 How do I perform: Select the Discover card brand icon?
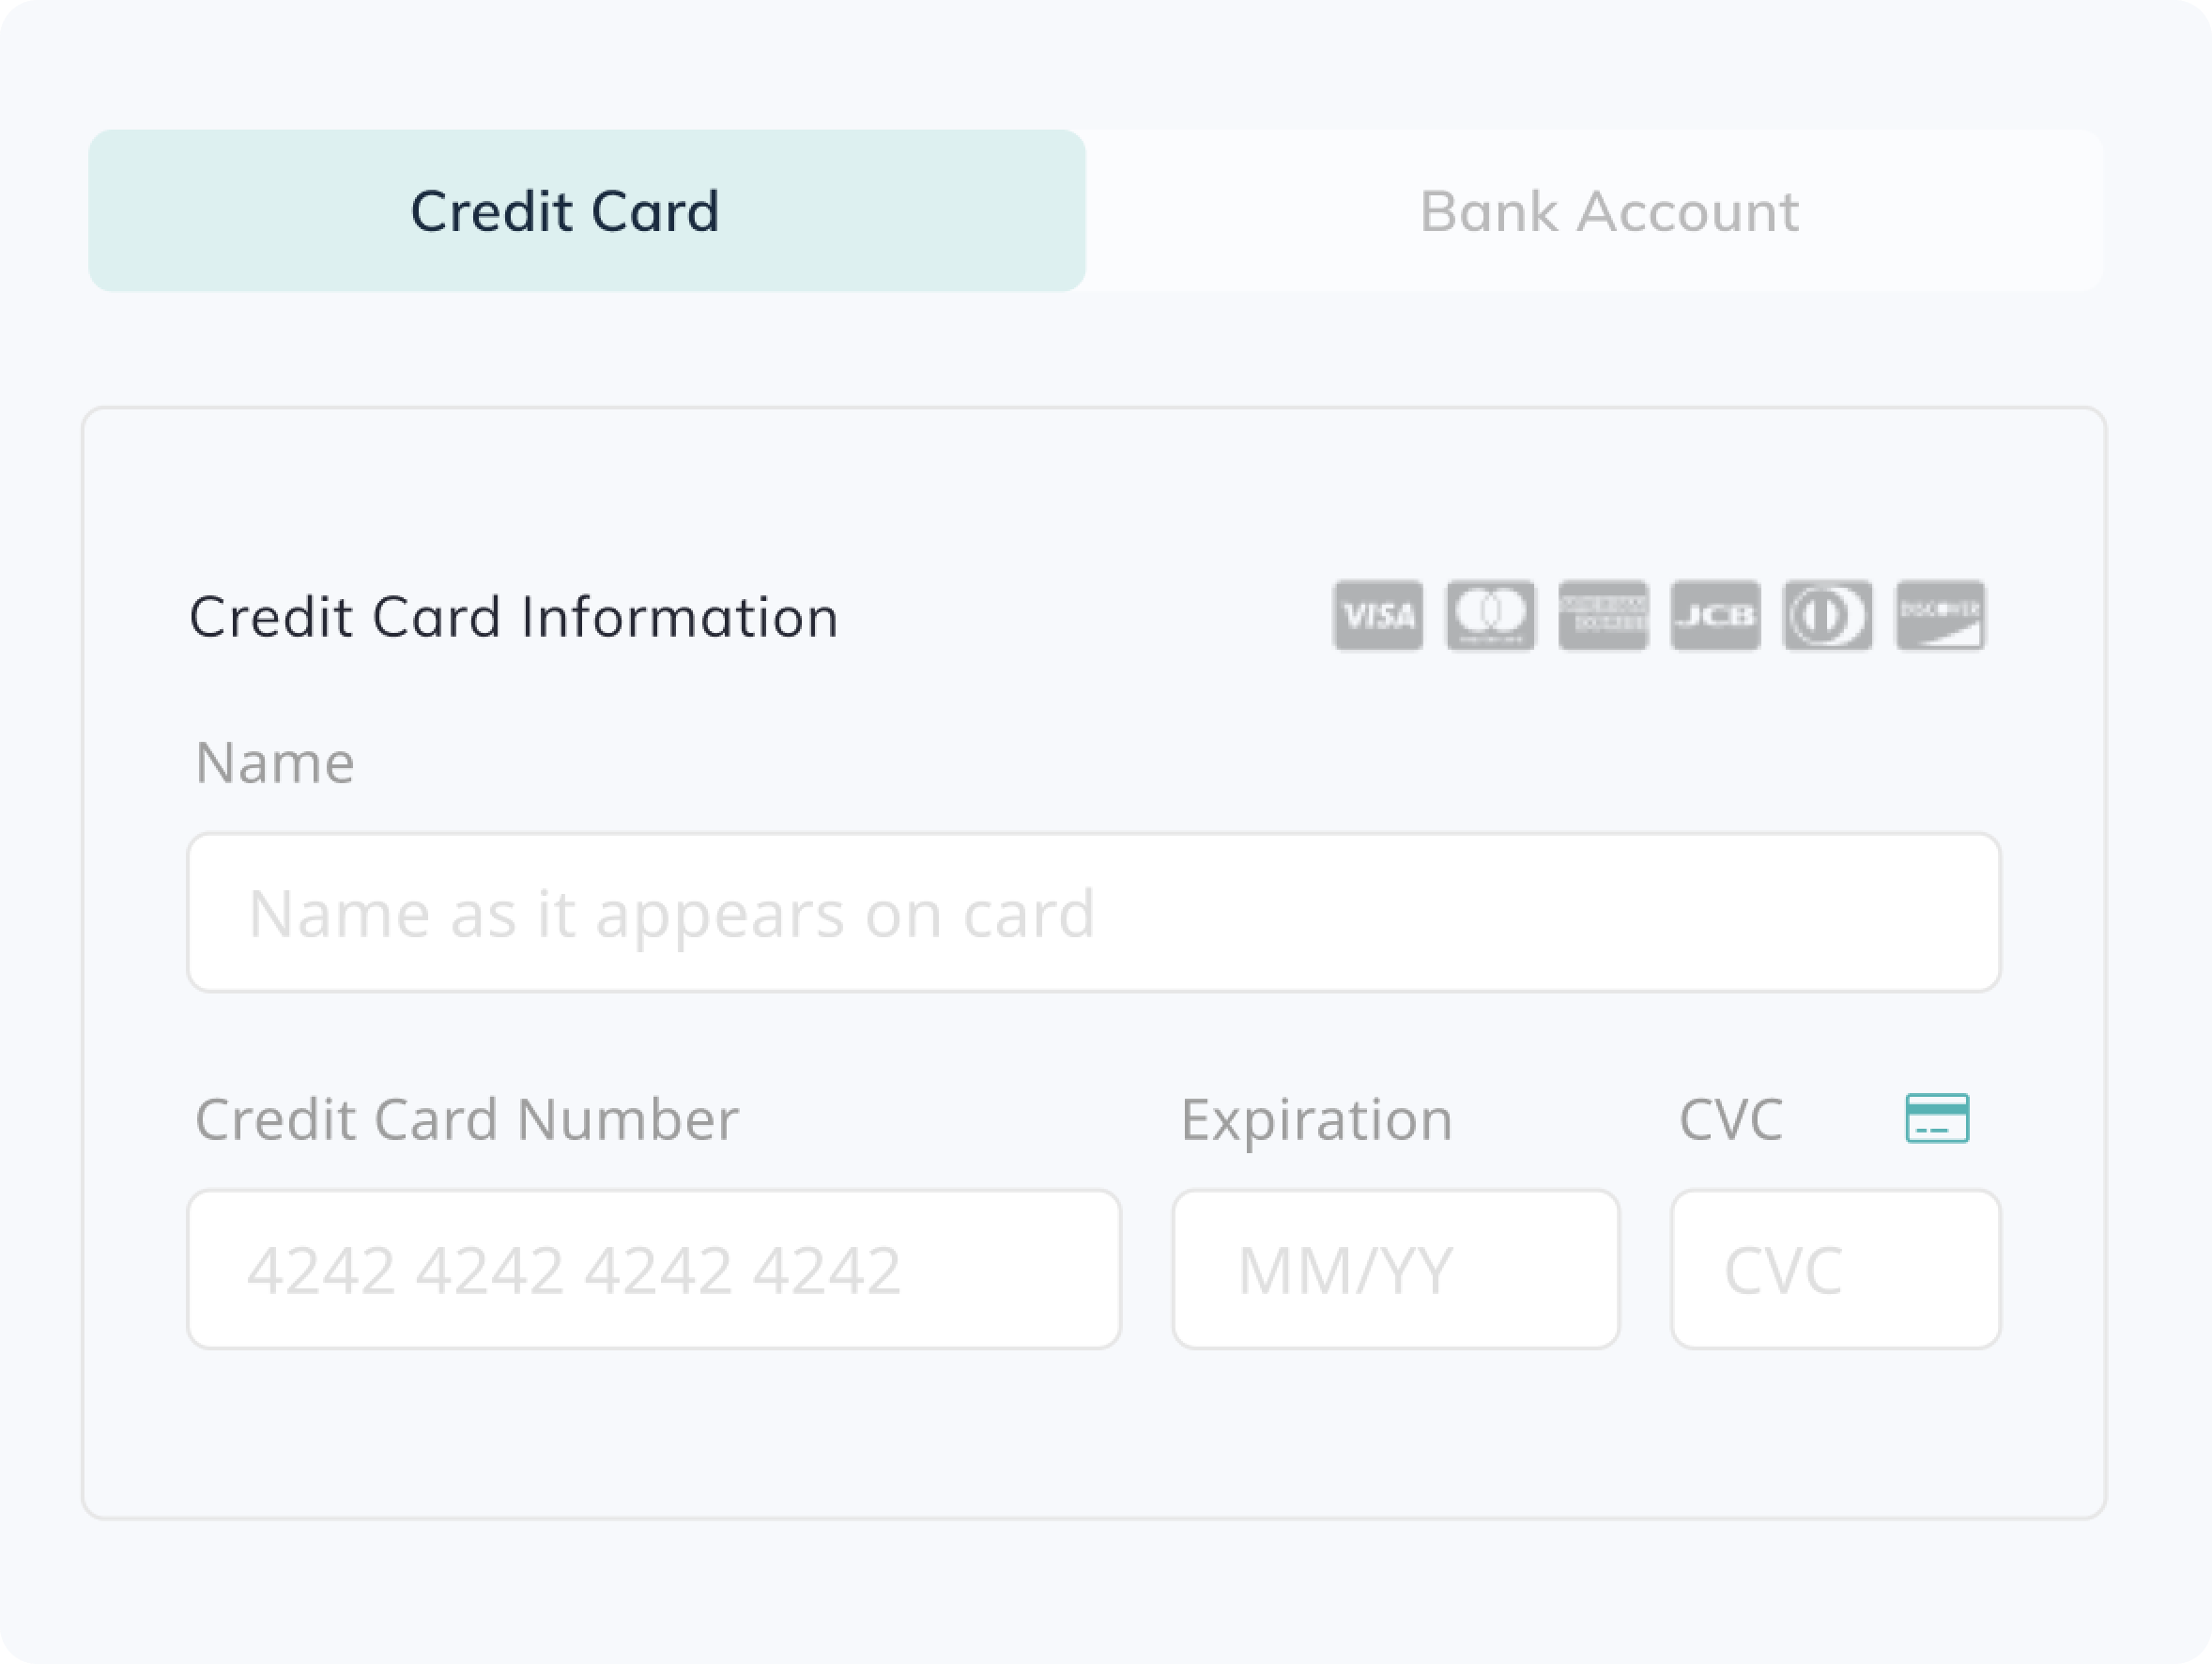[1939, 617]
